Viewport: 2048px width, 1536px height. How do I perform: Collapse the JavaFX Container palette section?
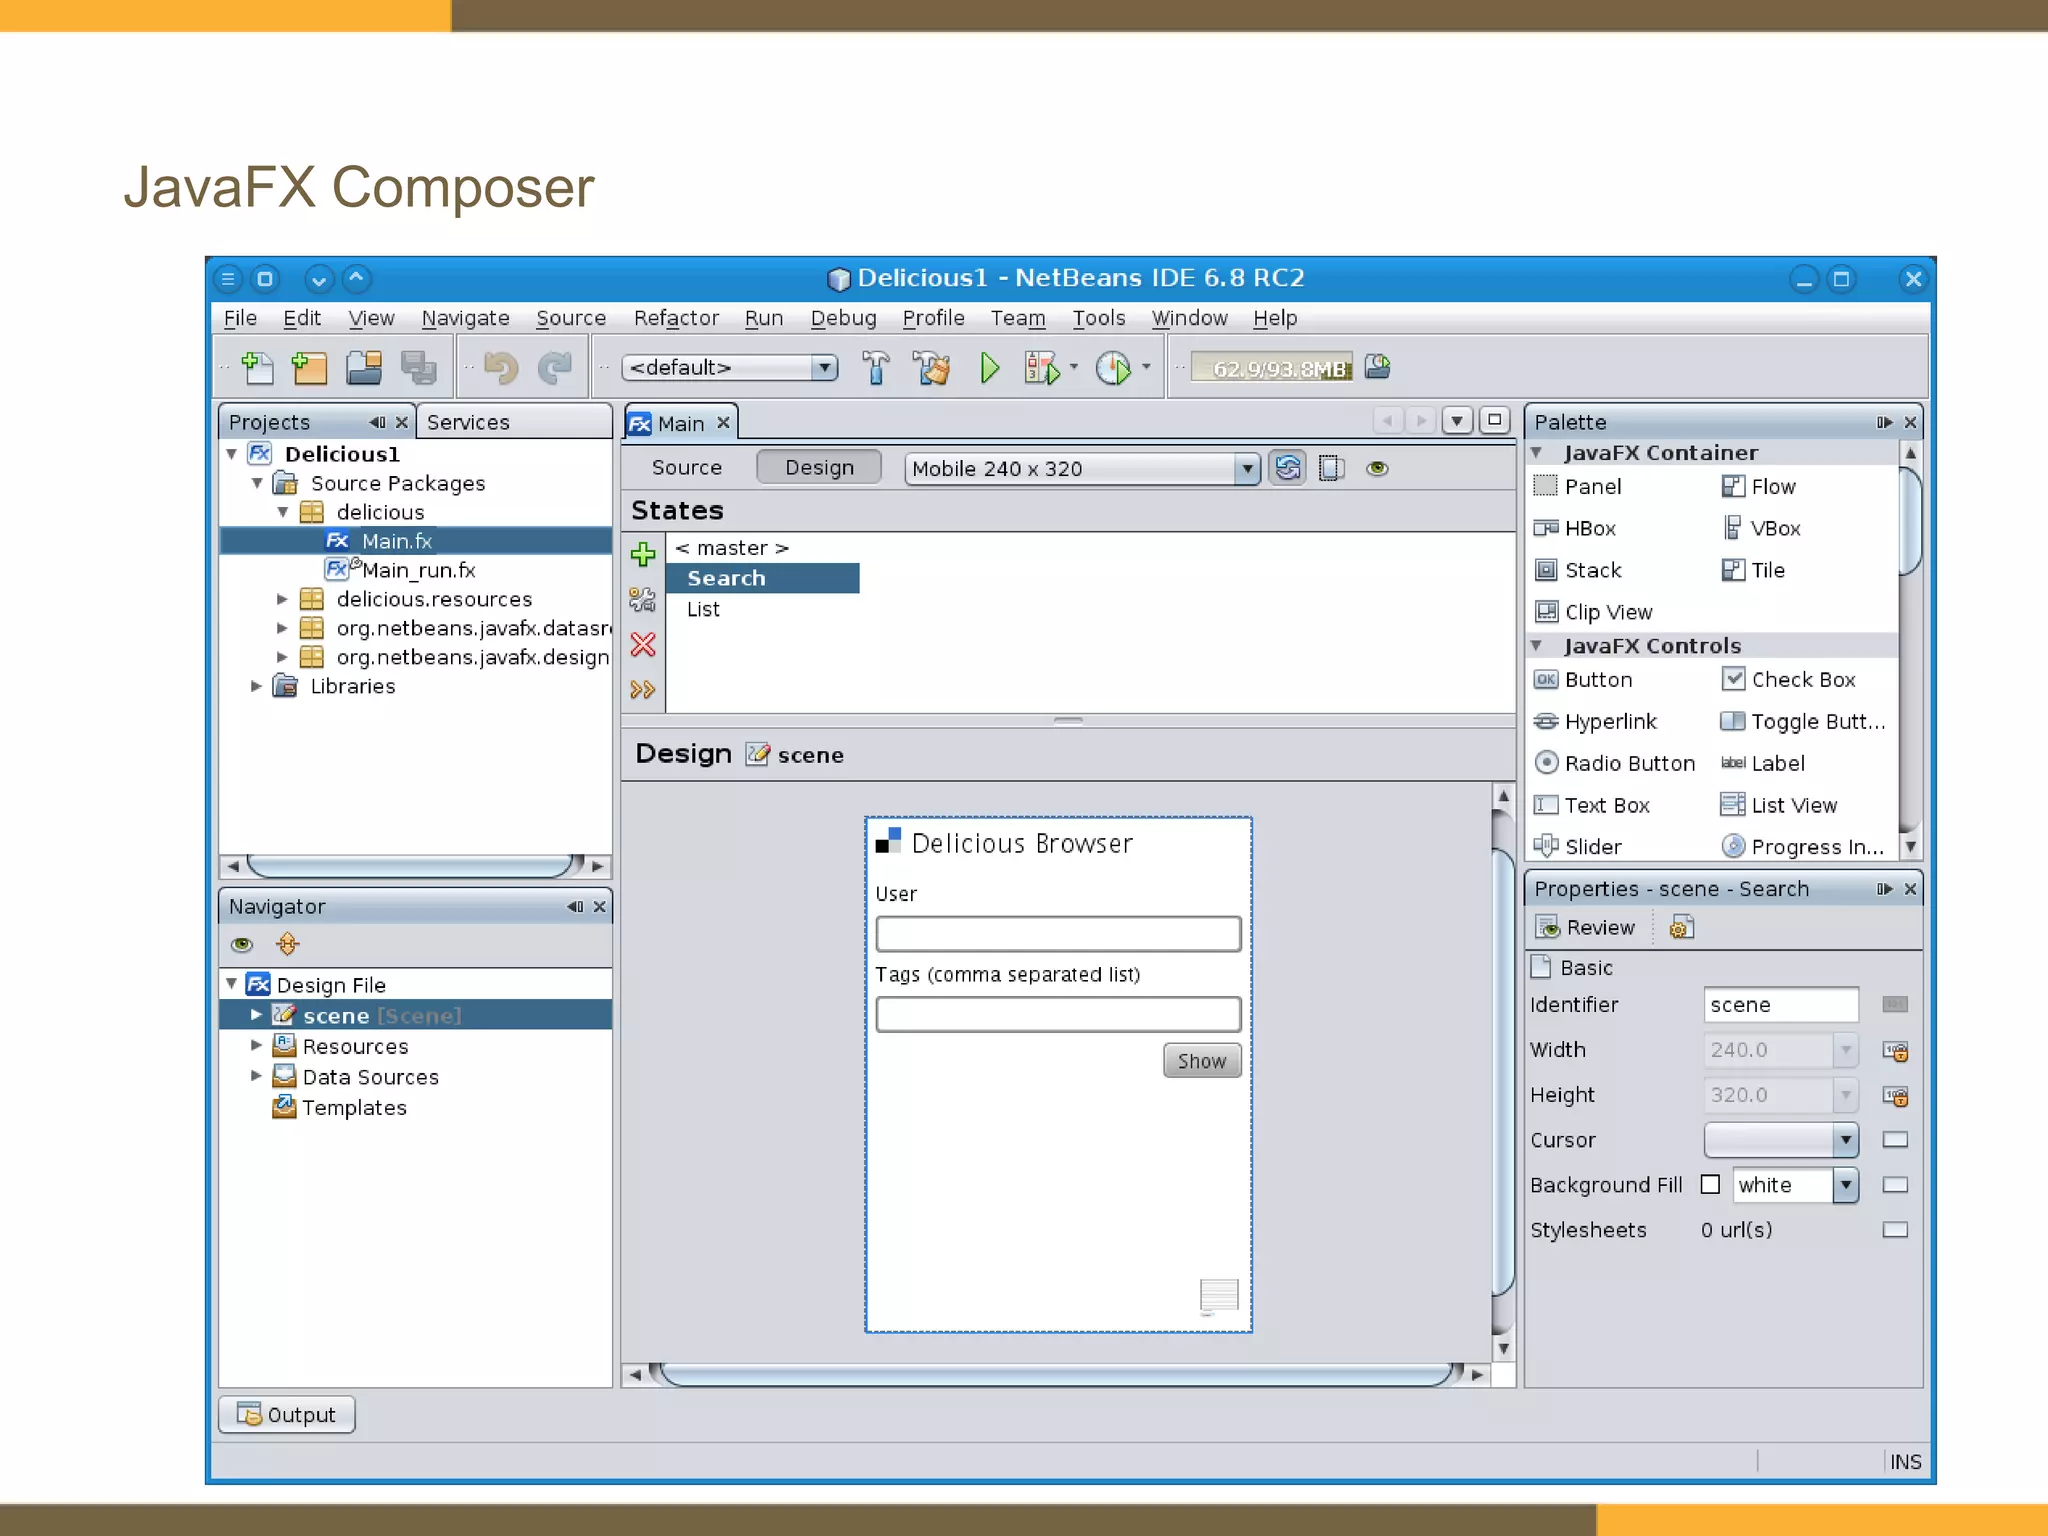click(x=1536, y=452)
